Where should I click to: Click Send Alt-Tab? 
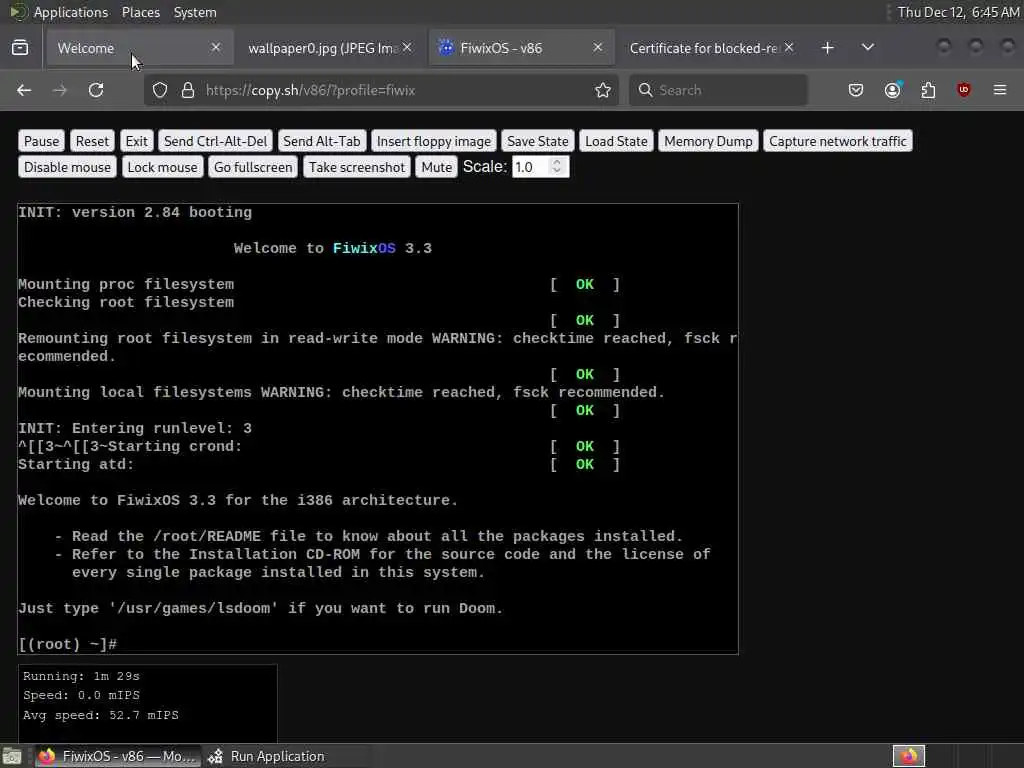[x=321, y=141]
